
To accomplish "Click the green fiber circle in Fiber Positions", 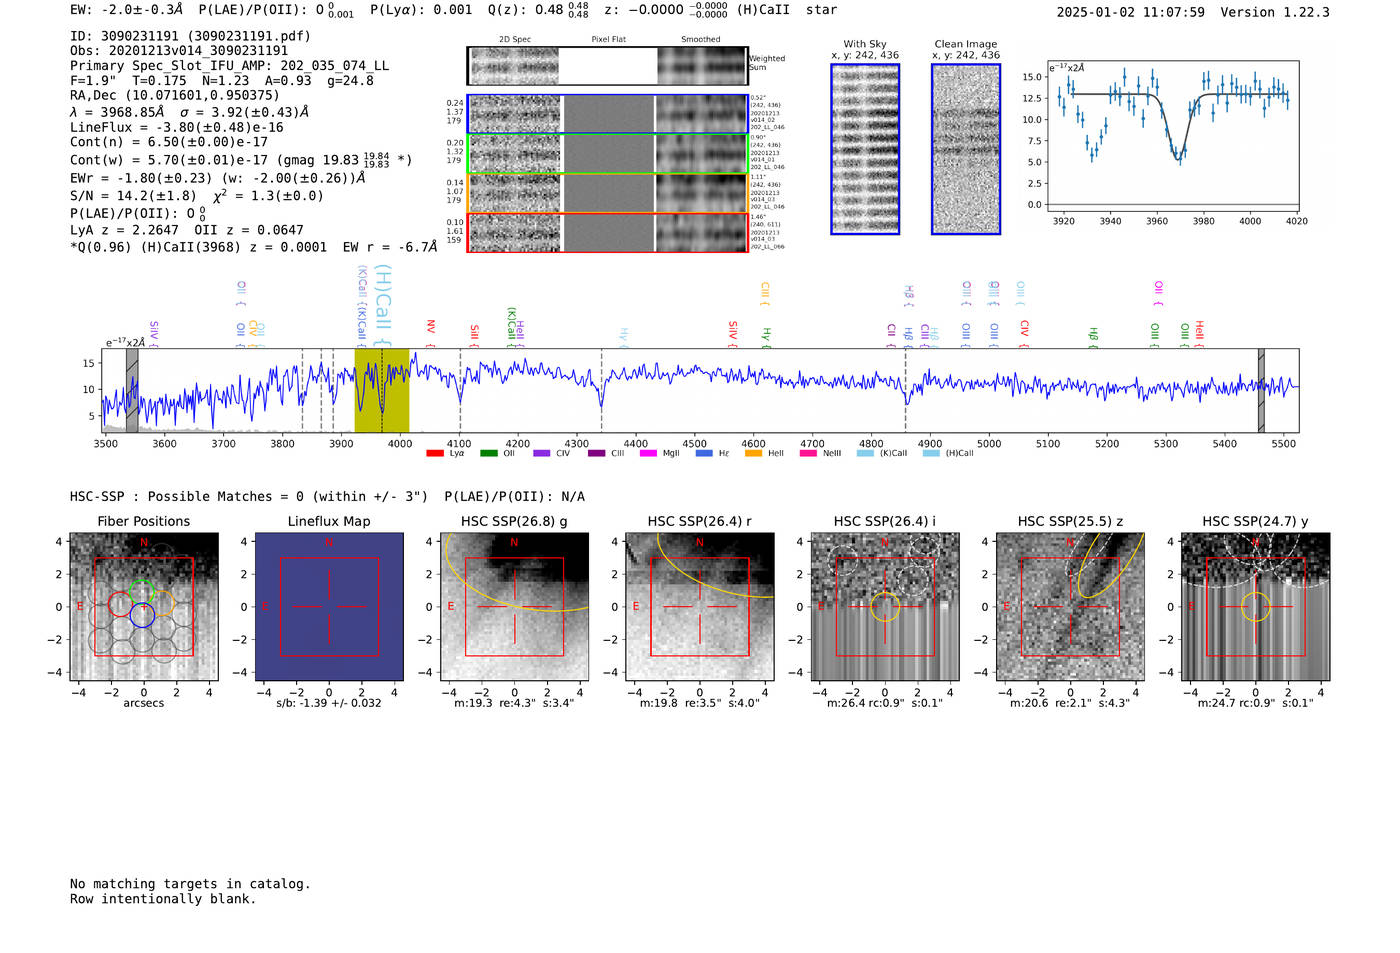I will click(142, 592).
